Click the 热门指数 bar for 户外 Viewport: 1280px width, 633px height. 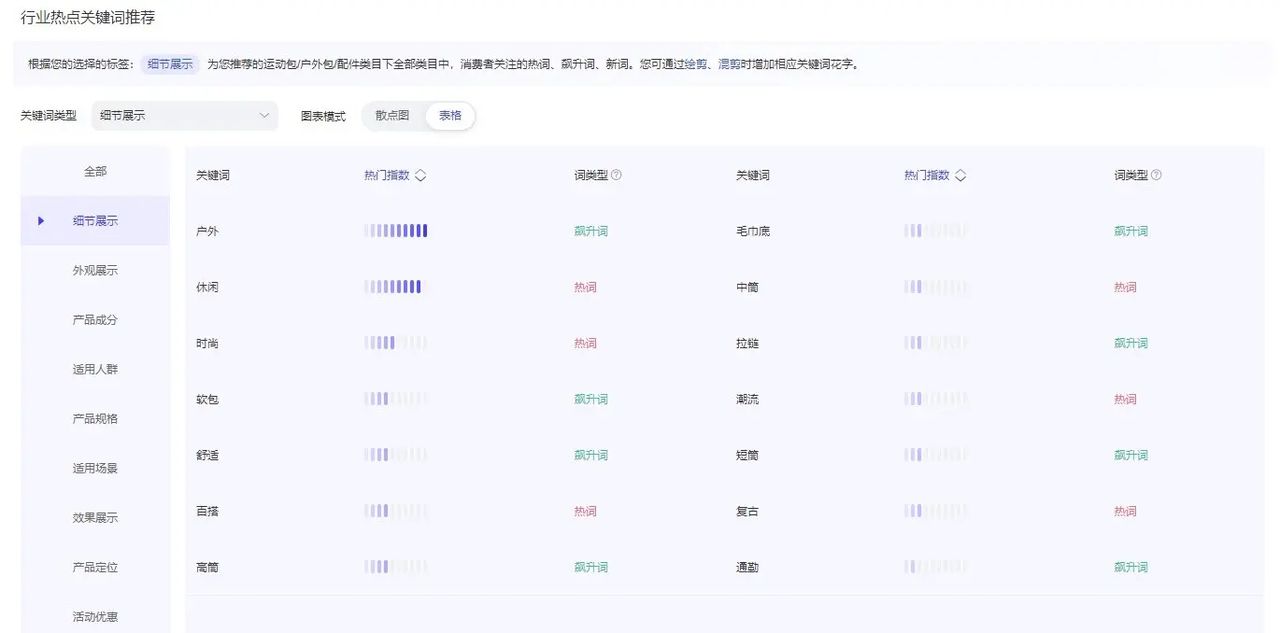395,229
